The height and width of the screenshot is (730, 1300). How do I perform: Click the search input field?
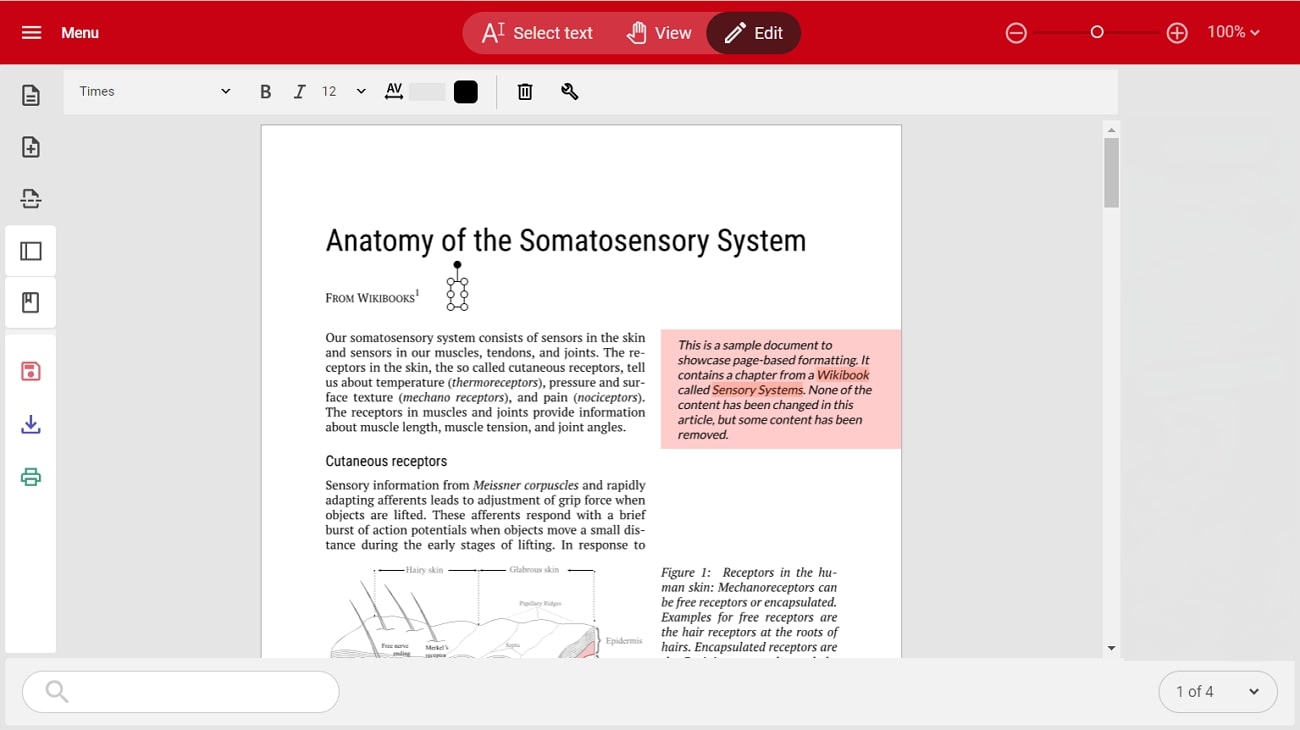tap(181, 692)
